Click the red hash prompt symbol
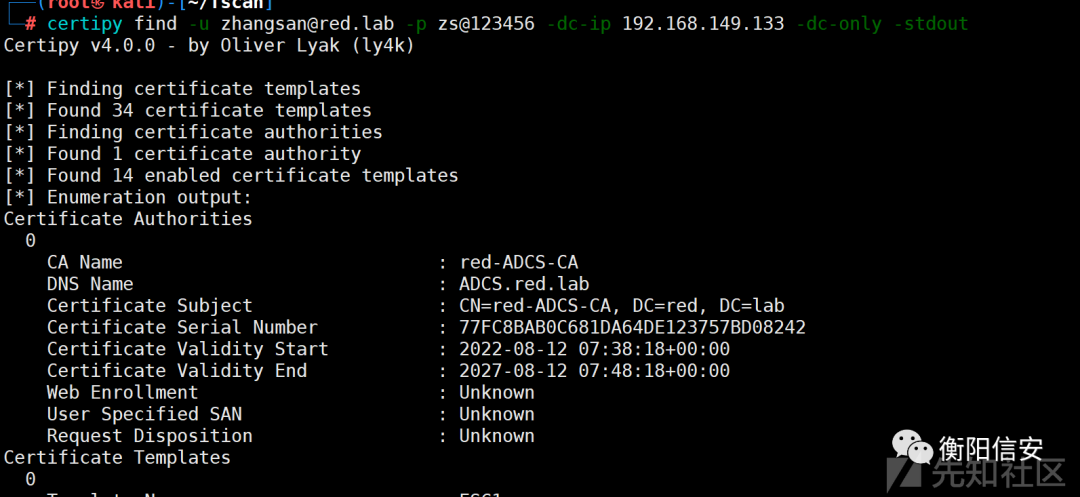1080x497 pixels. [x=30, y=24]
